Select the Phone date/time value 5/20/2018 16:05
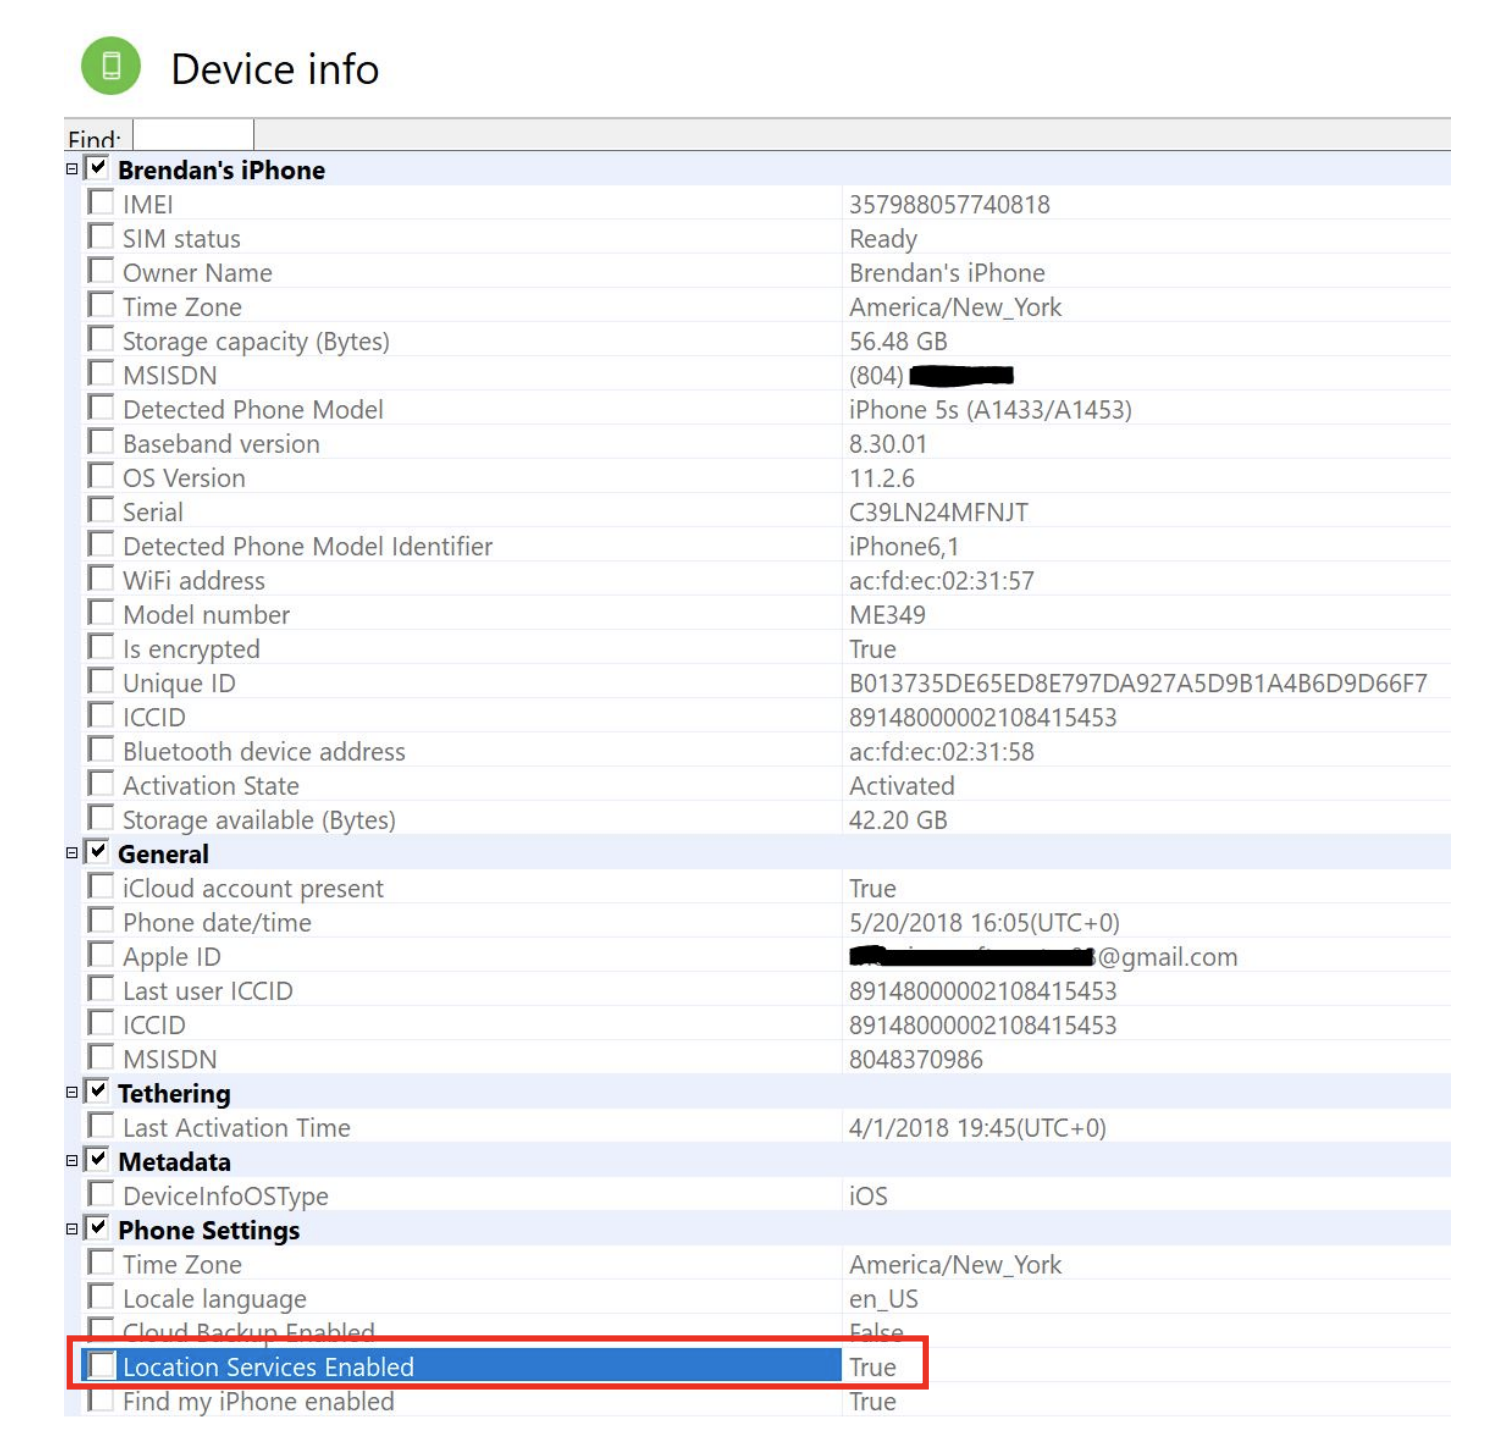The width and height of the screenshot is (1500, 1438). tap(984, 922)
